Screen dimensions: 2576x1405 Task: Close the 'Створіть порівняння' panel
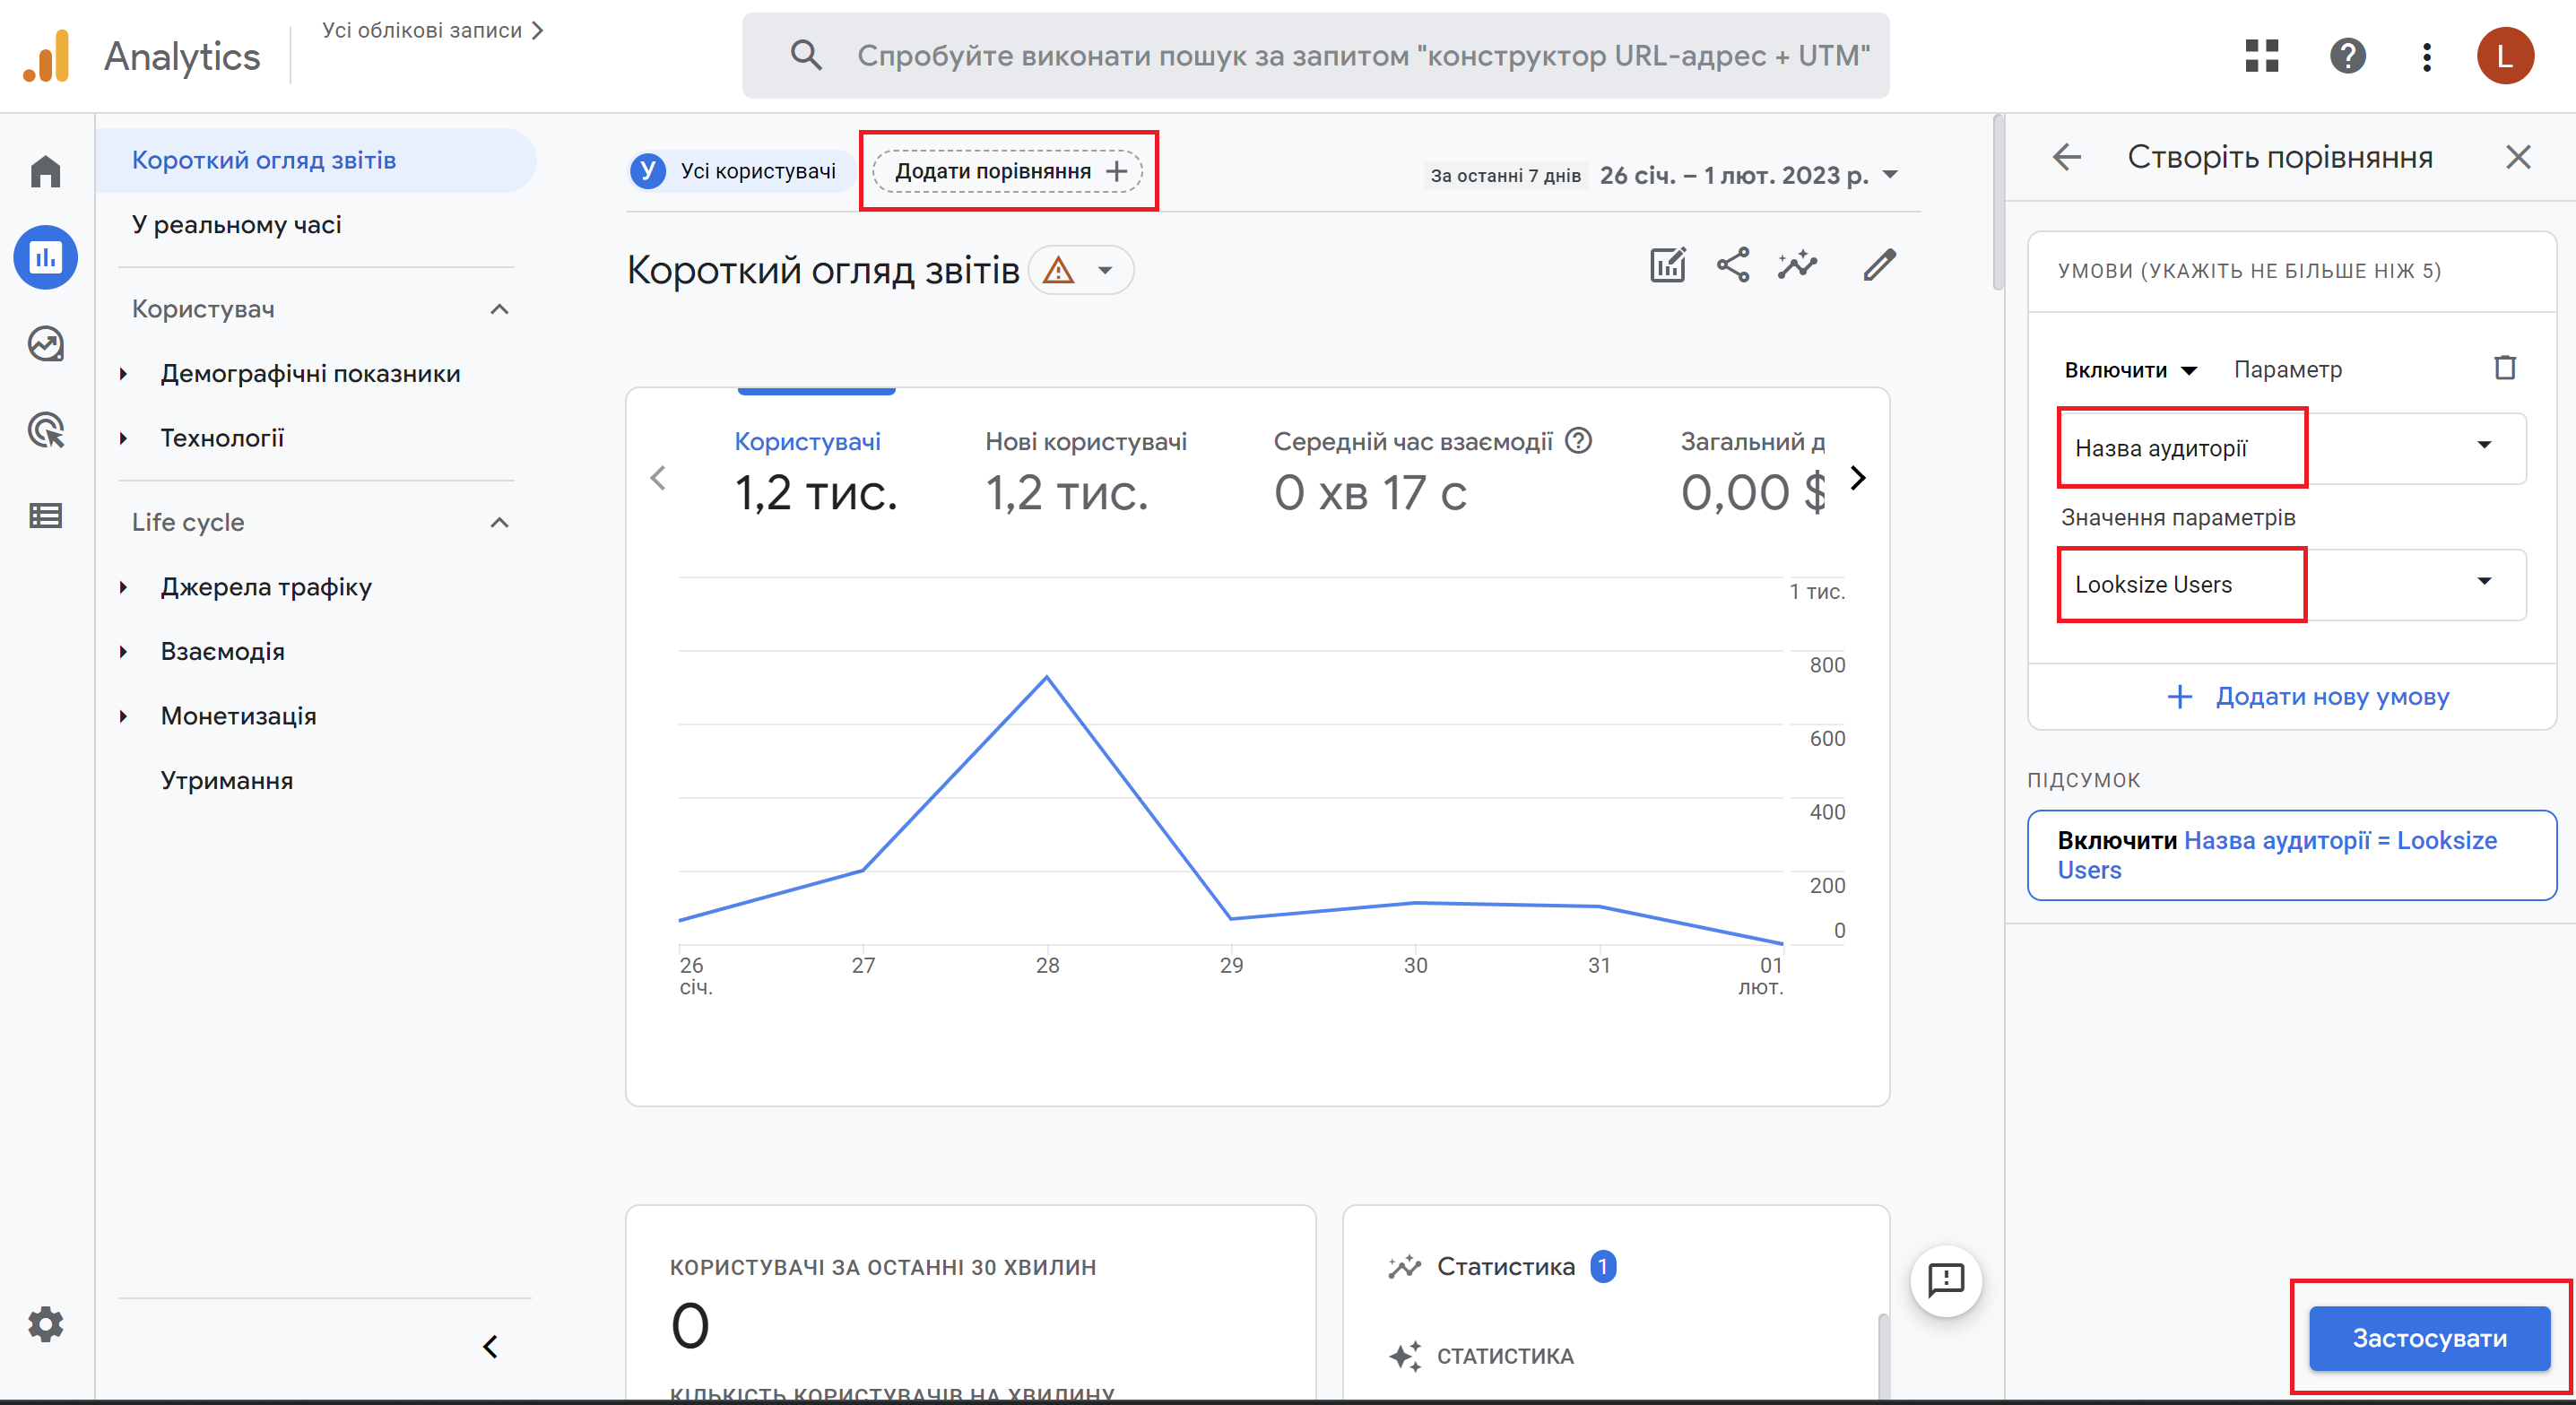[2518, 157]
